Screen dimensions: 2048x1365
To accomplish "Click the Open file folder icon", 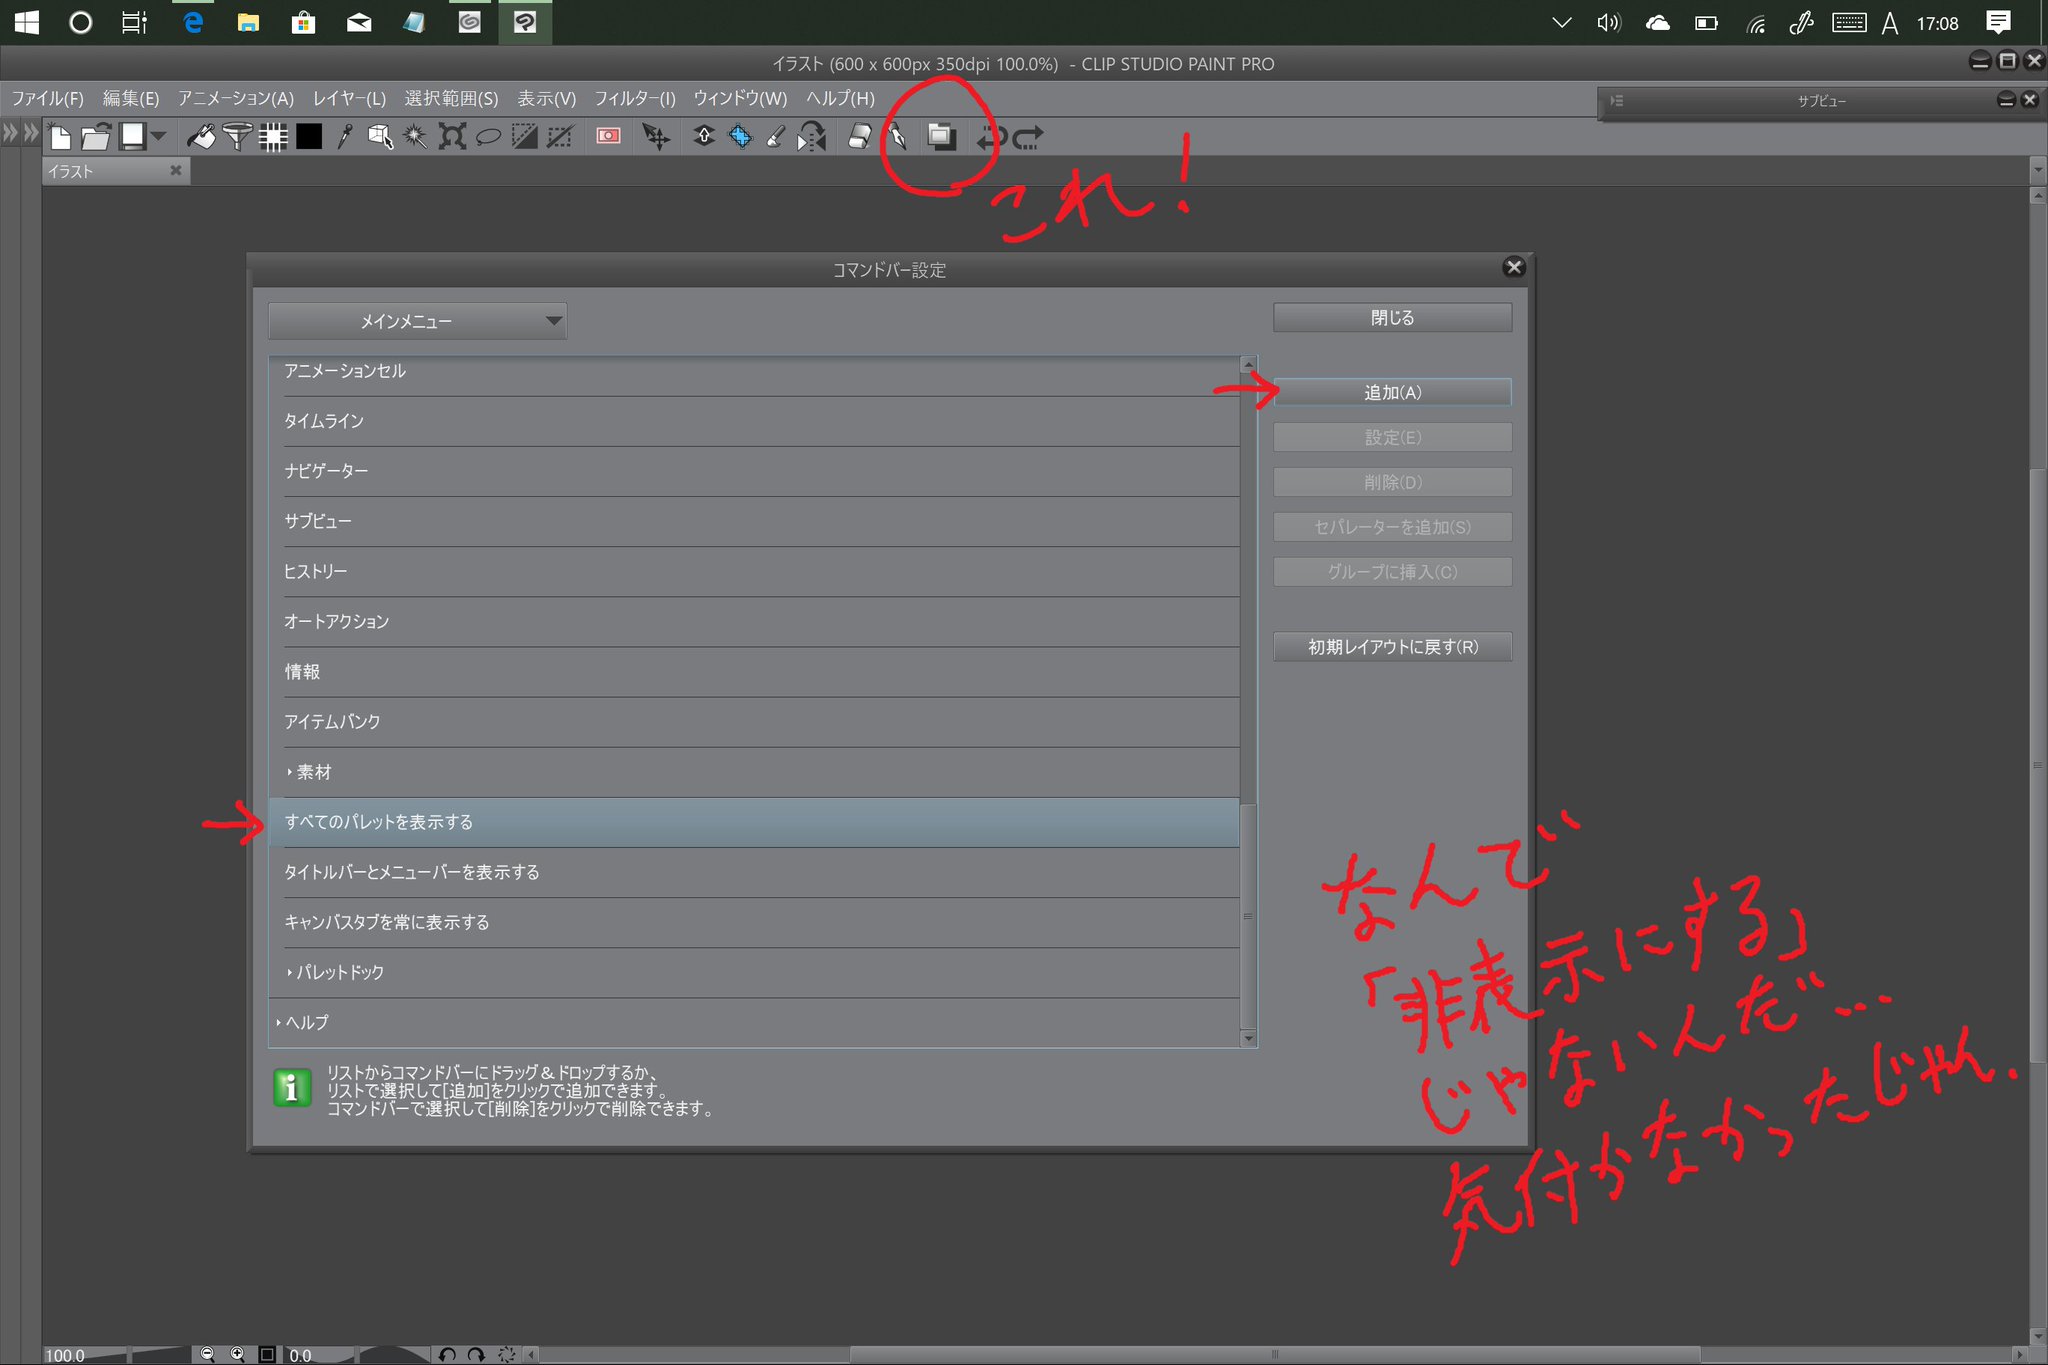I will pyautogui.click(x=95, y=137).
